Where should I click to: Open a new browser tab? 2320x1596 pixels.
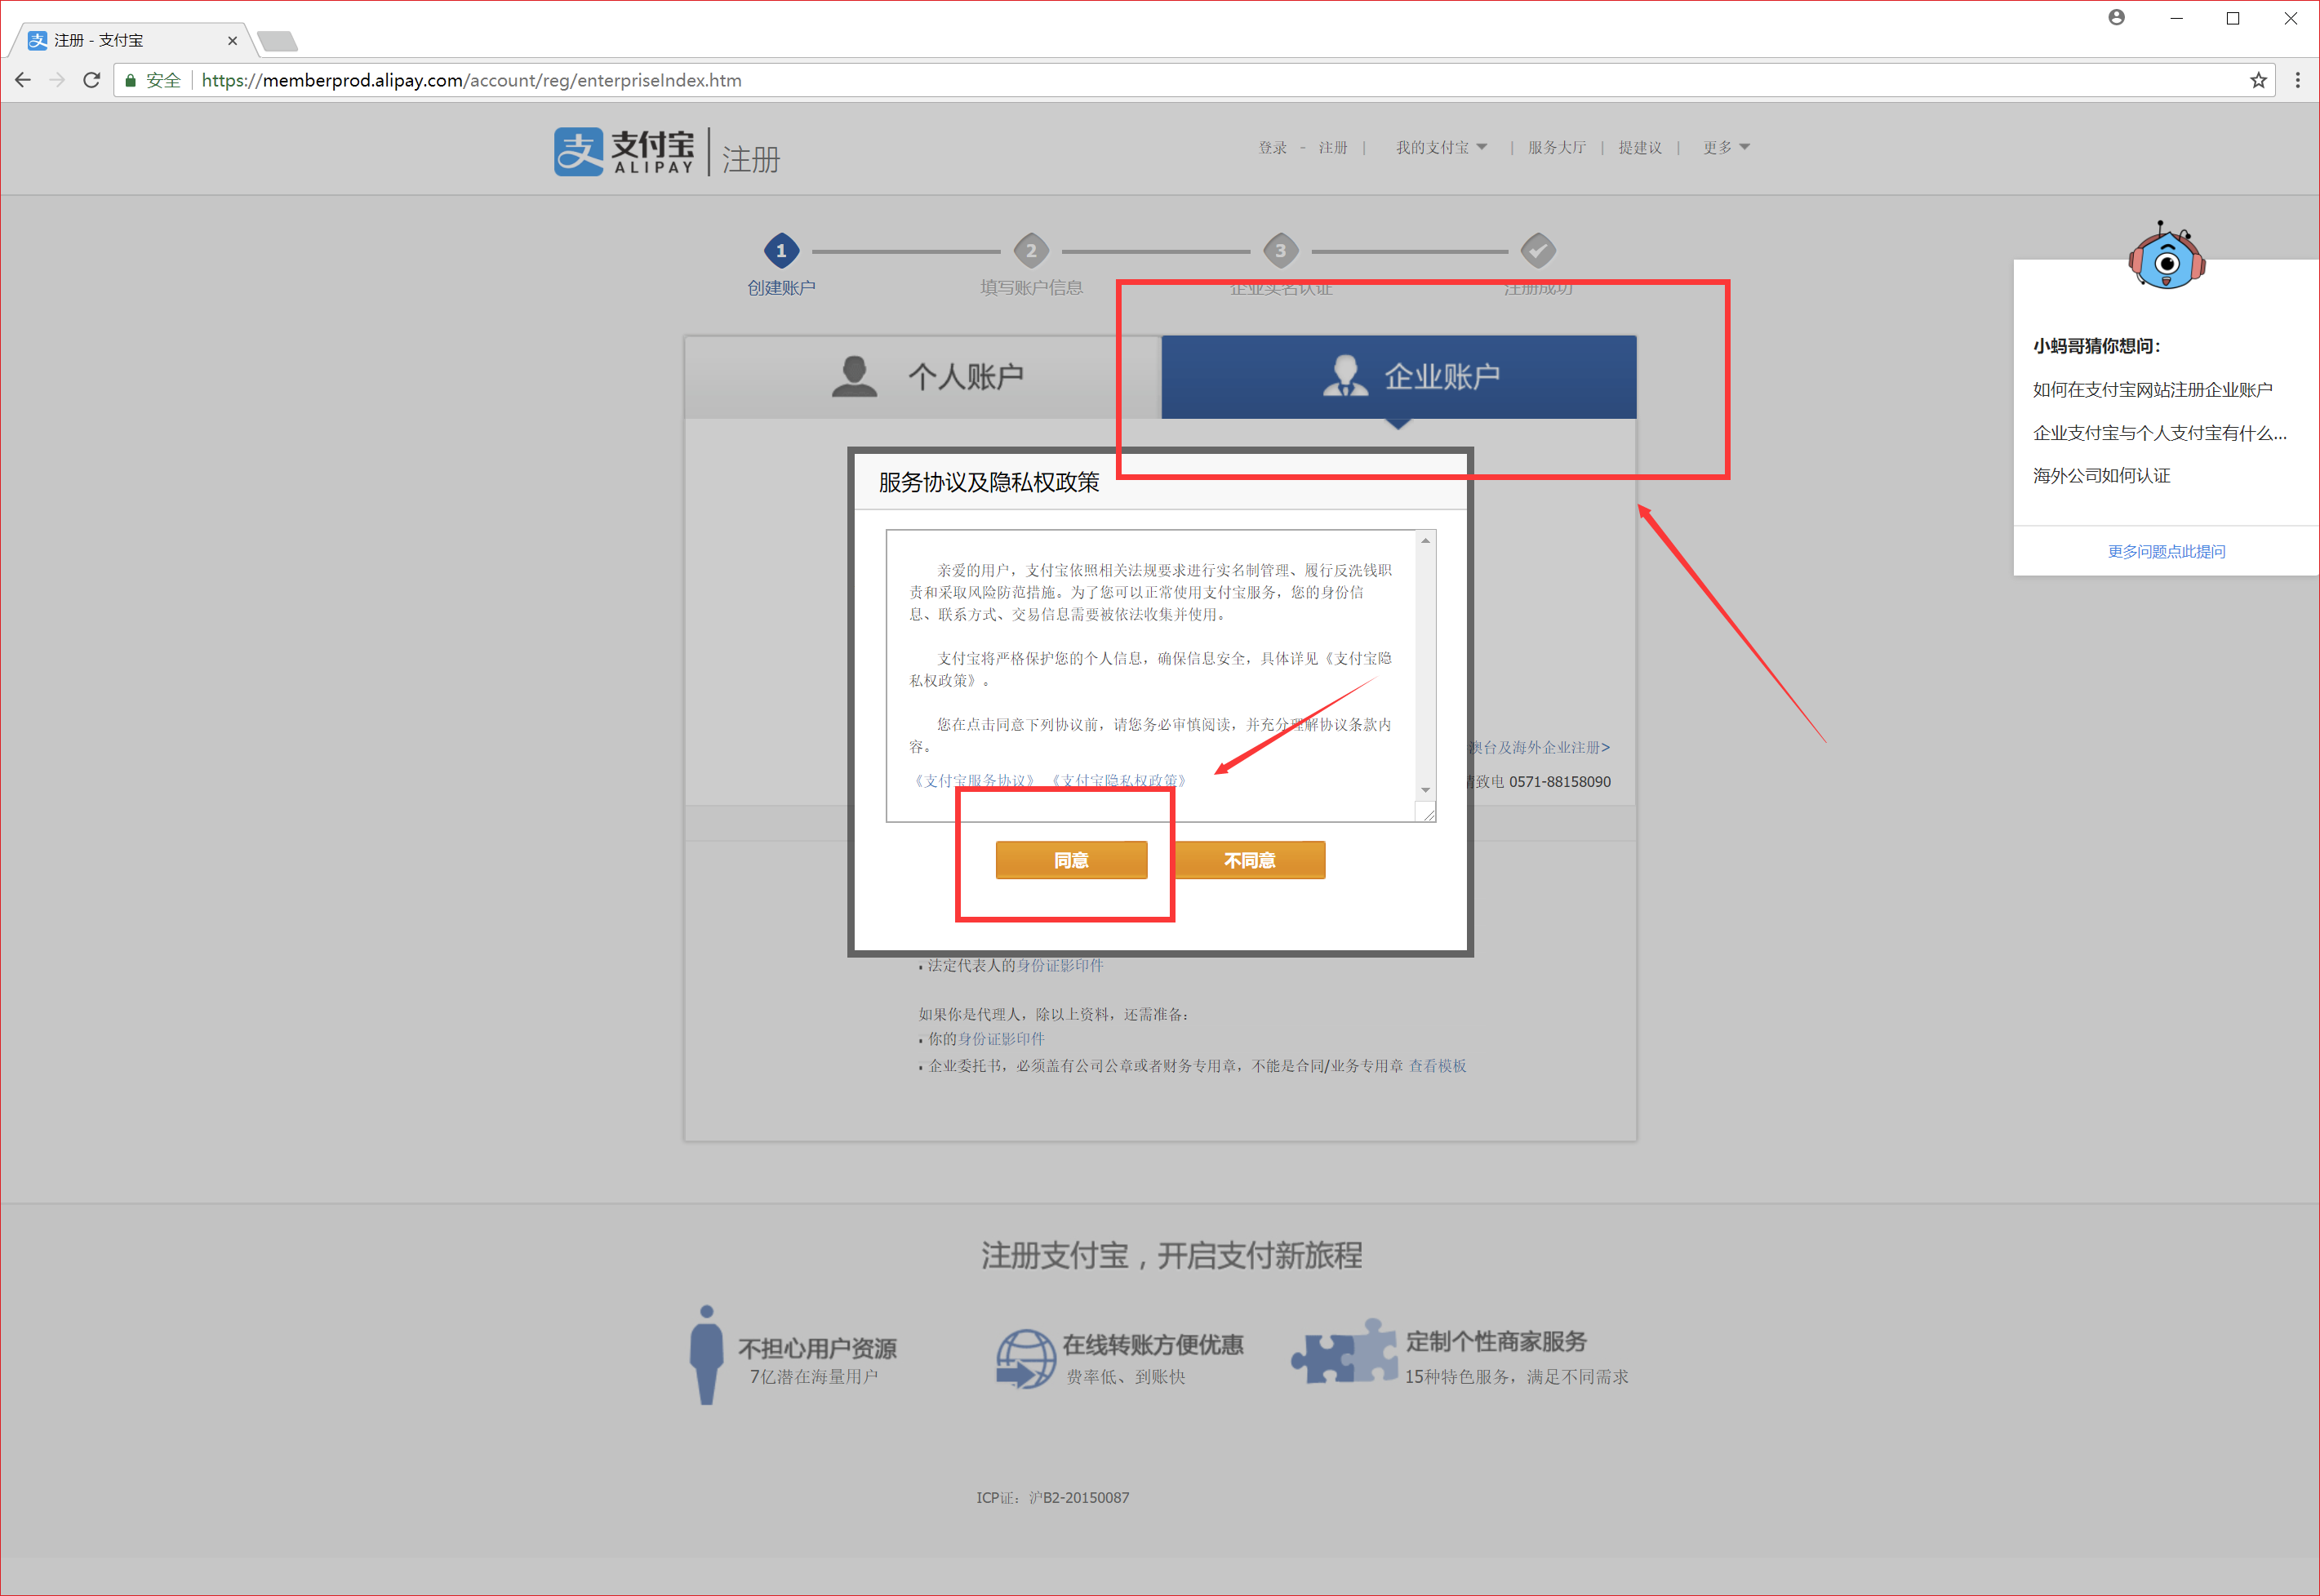277,41
